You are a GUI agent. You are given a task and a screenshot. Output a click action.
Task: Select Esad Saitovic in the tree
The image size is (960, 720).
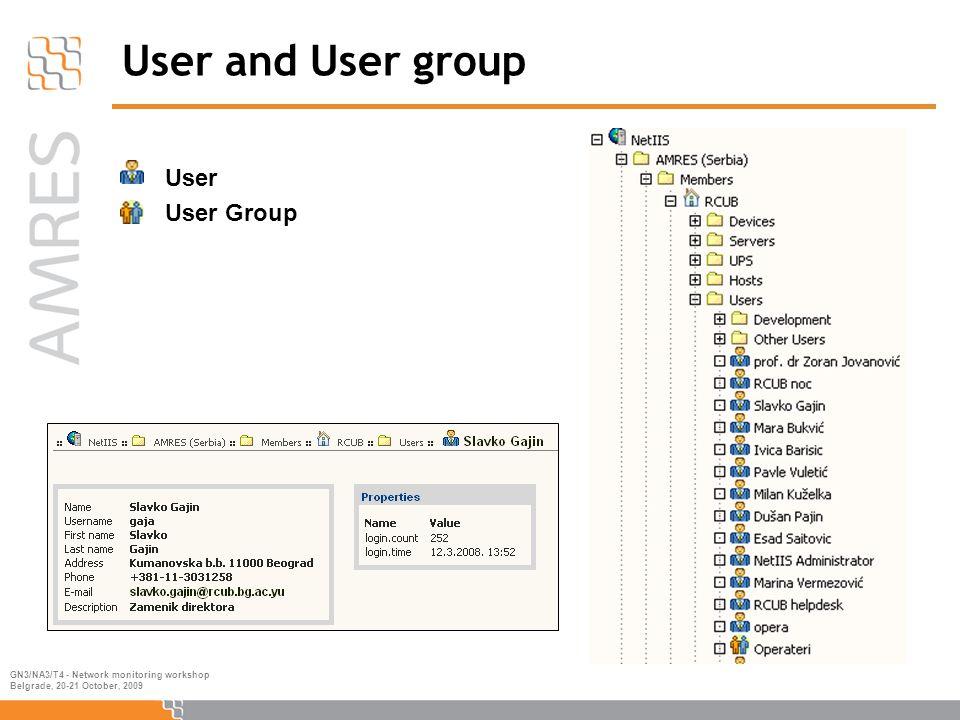(792, 538)
